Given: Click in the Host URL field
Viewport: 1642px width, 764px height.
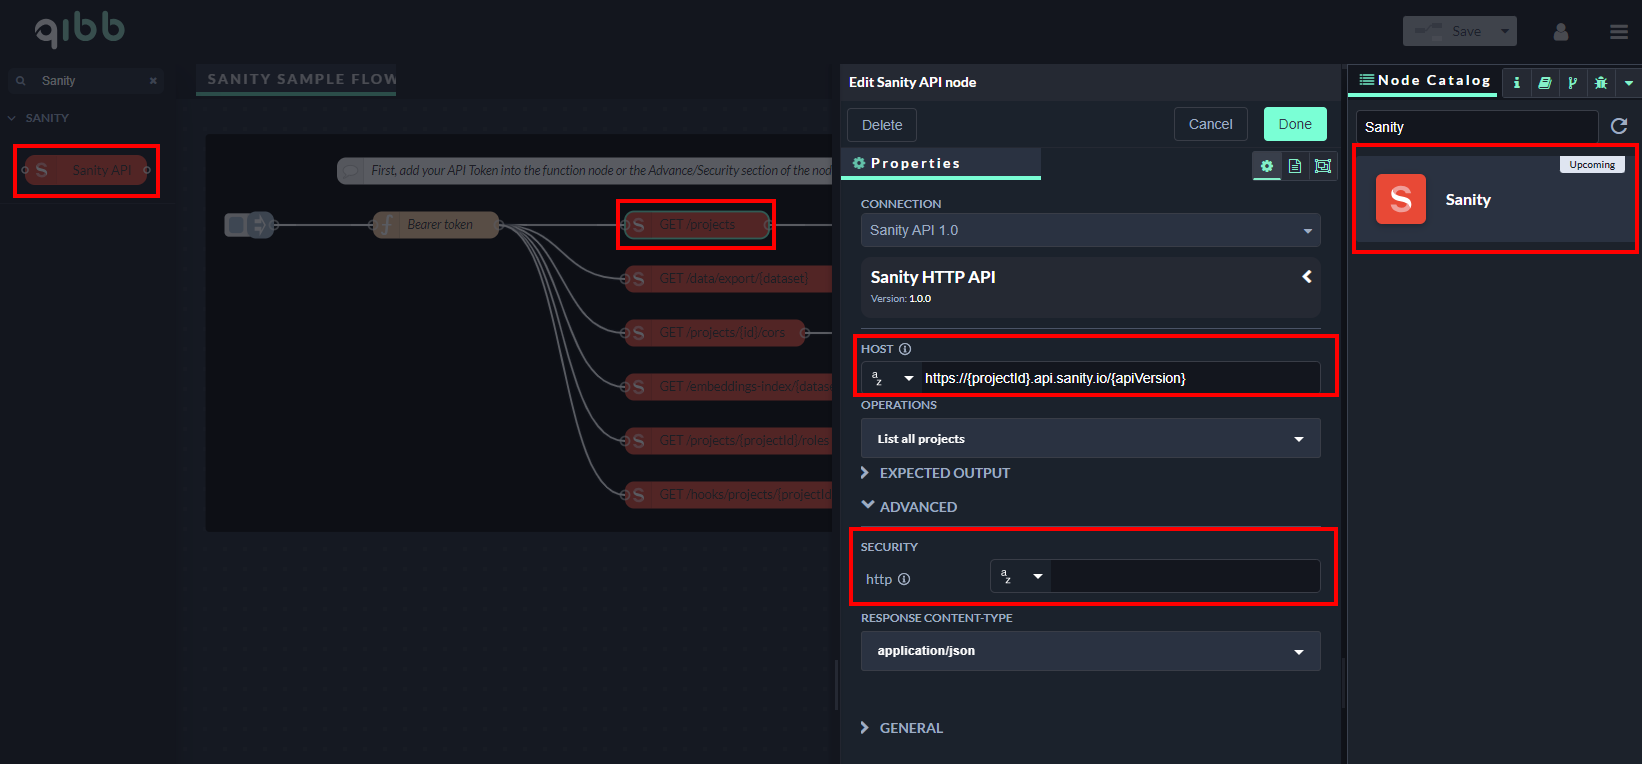Looking at the screenshot, I should (1118, 378).
